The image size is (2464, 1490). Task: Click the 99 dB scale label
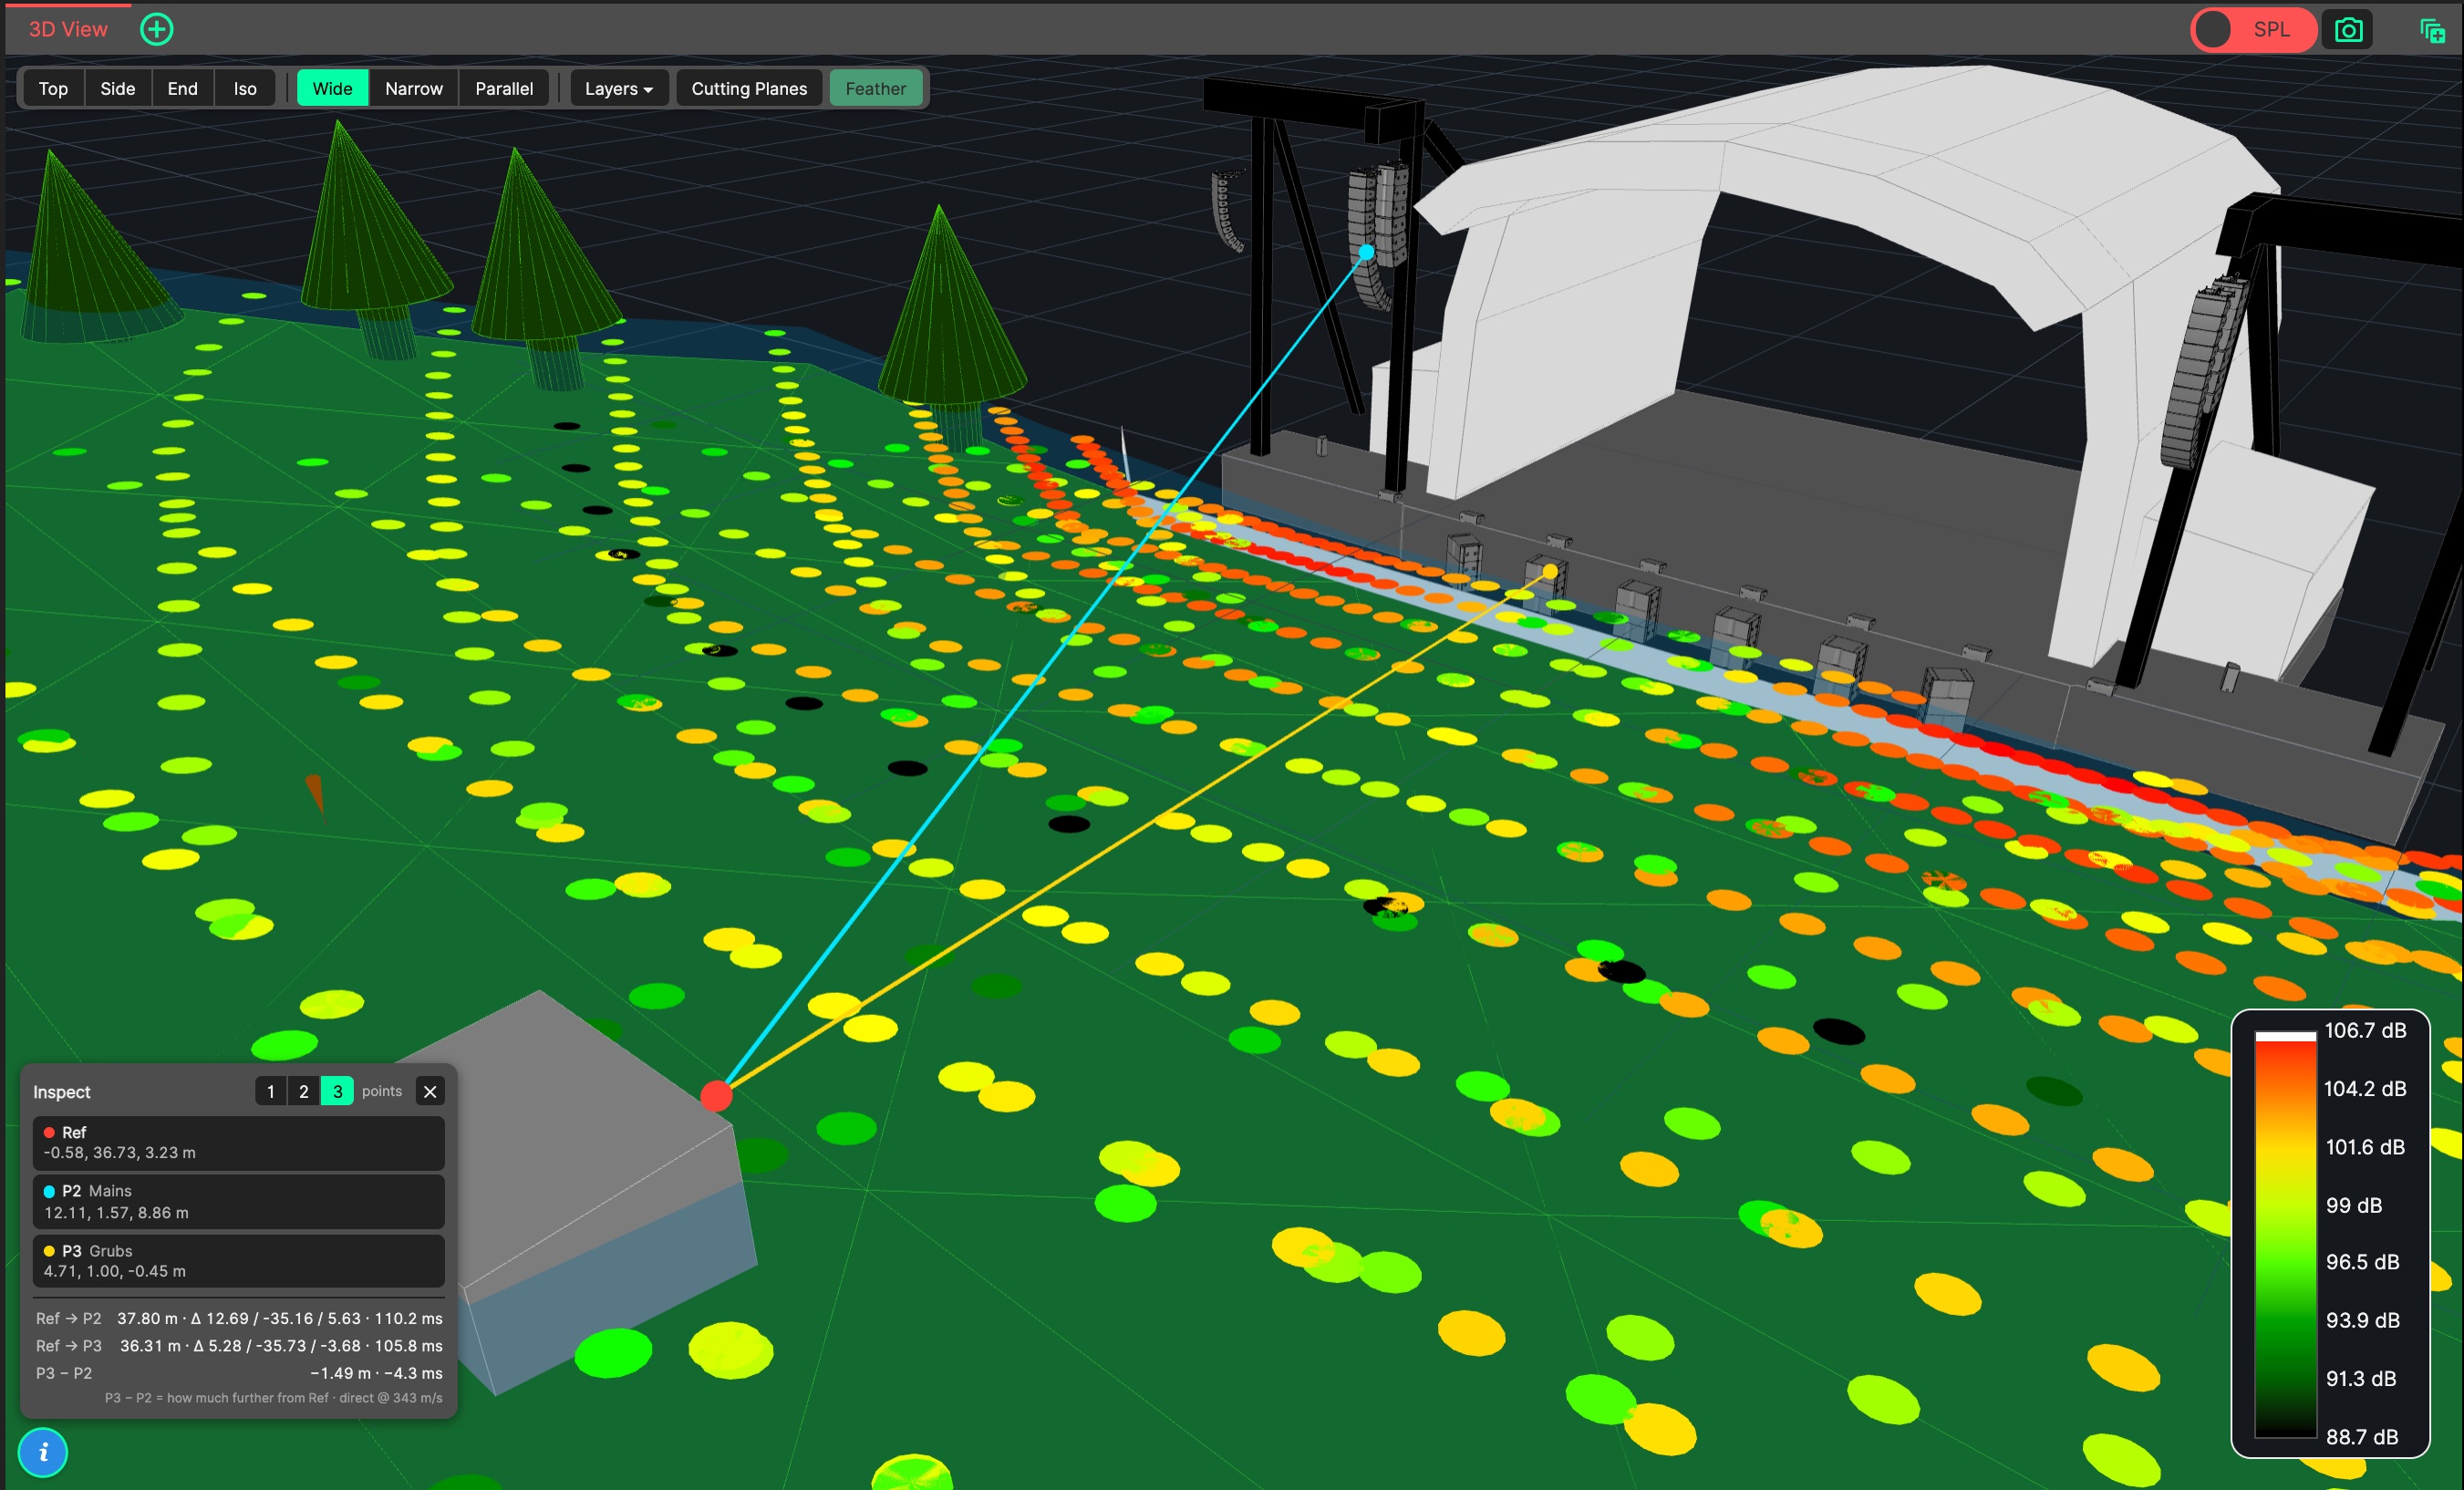2353,1205
